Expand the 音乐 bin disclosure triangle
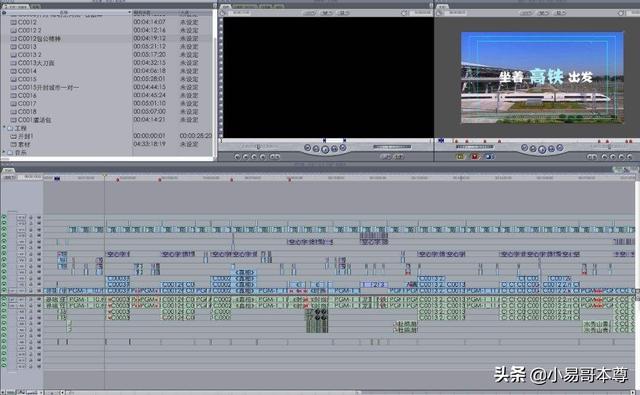 click(x=4, y=152)
